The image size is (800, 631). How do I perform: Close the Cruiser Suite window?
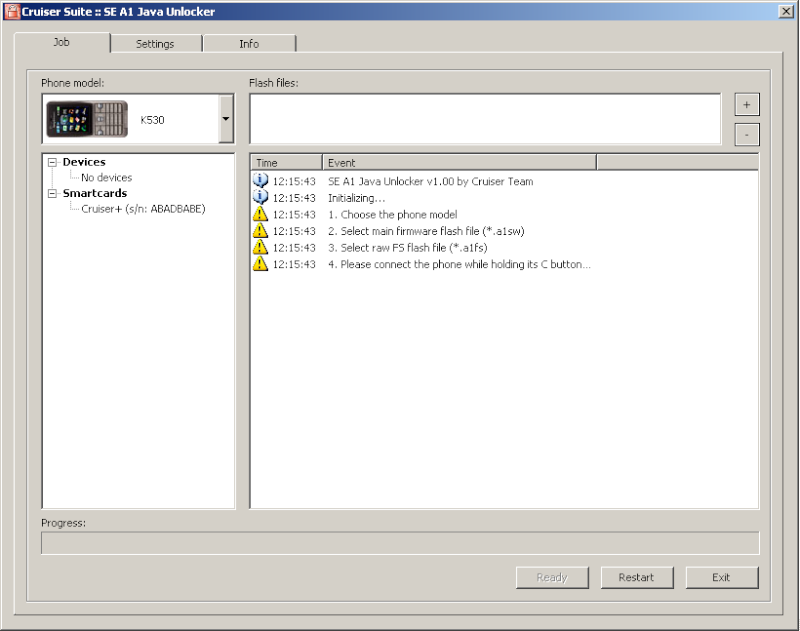click(786, 11)
